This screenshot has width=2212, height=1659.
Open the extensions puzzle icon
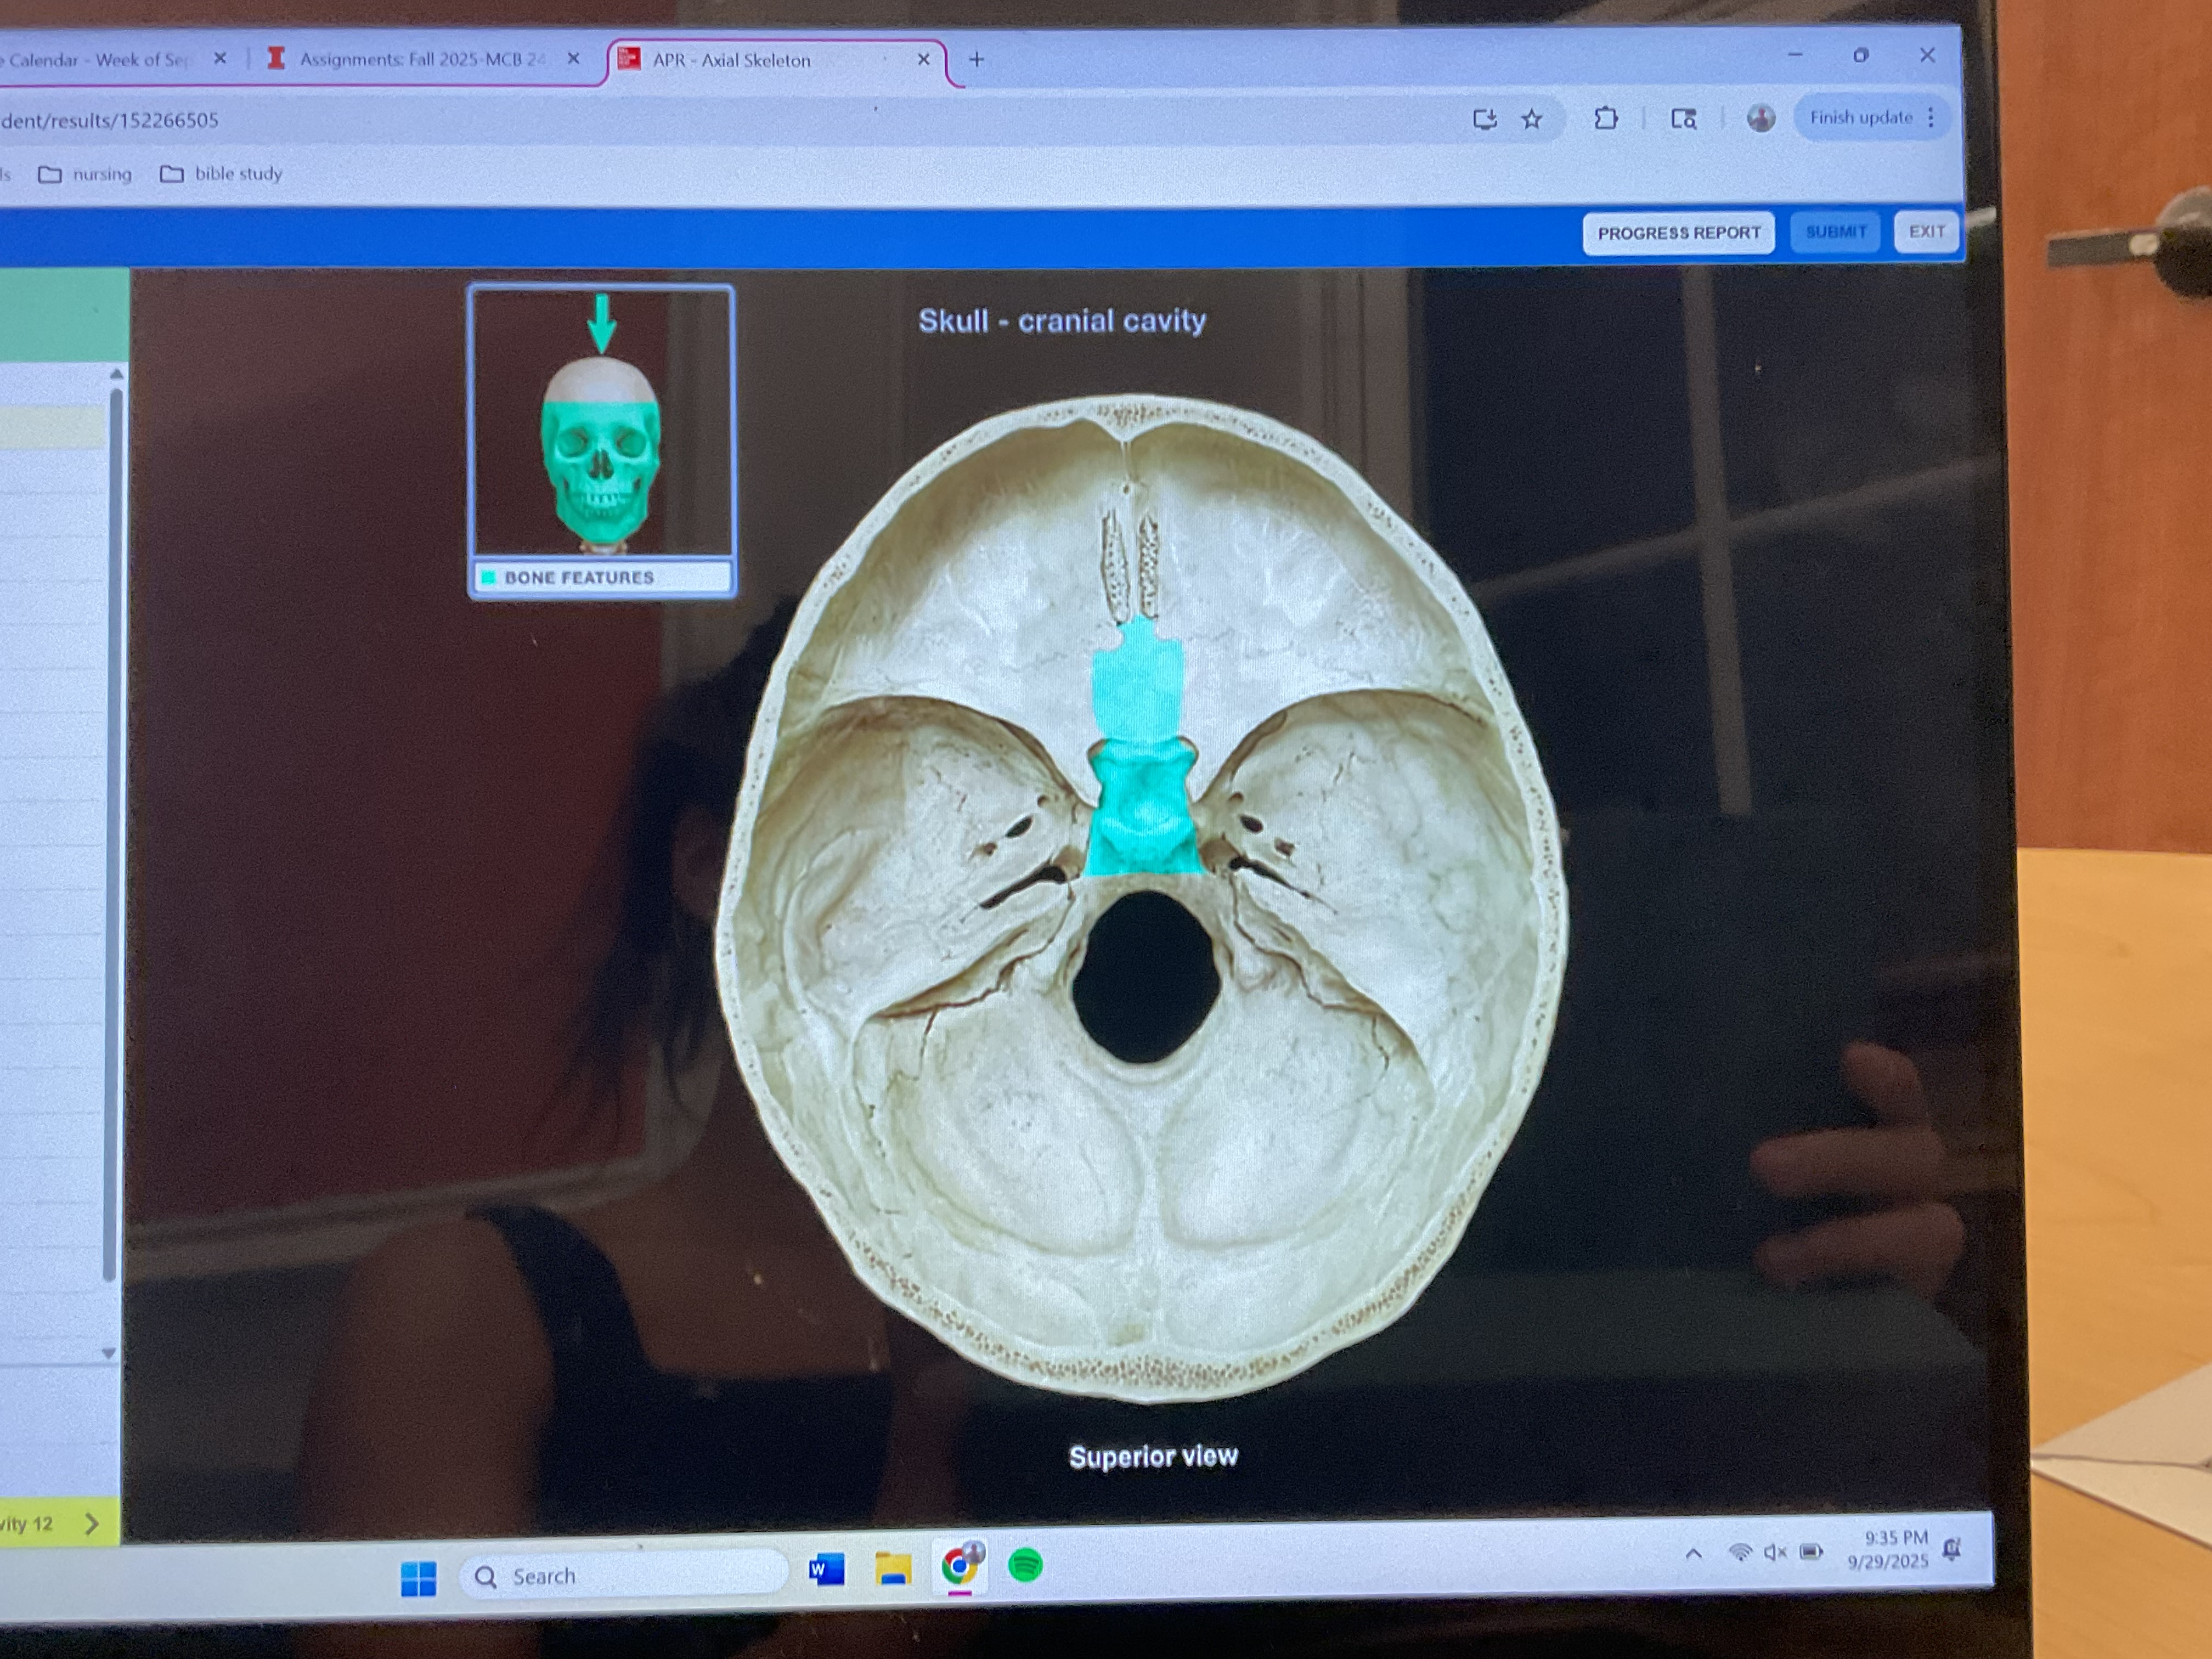click(x=1605, y=119)
